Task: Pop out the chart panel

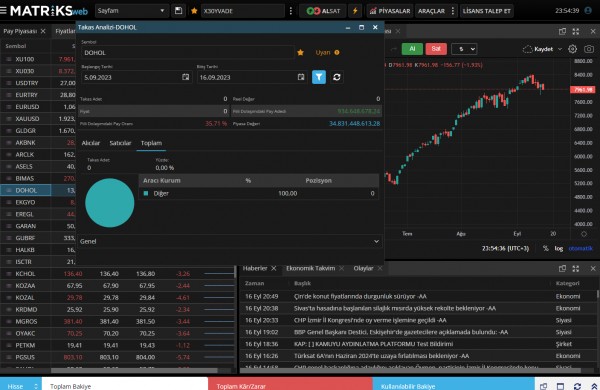Action: point(562,31)
